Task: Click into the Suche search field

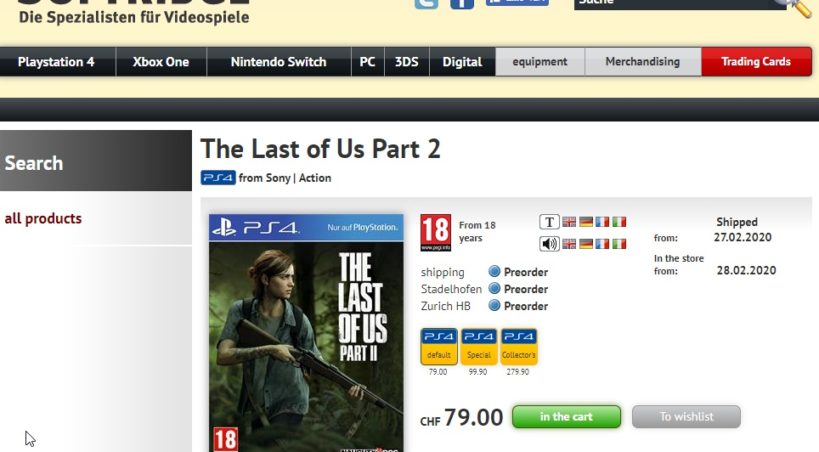Action: click(674, 4)
